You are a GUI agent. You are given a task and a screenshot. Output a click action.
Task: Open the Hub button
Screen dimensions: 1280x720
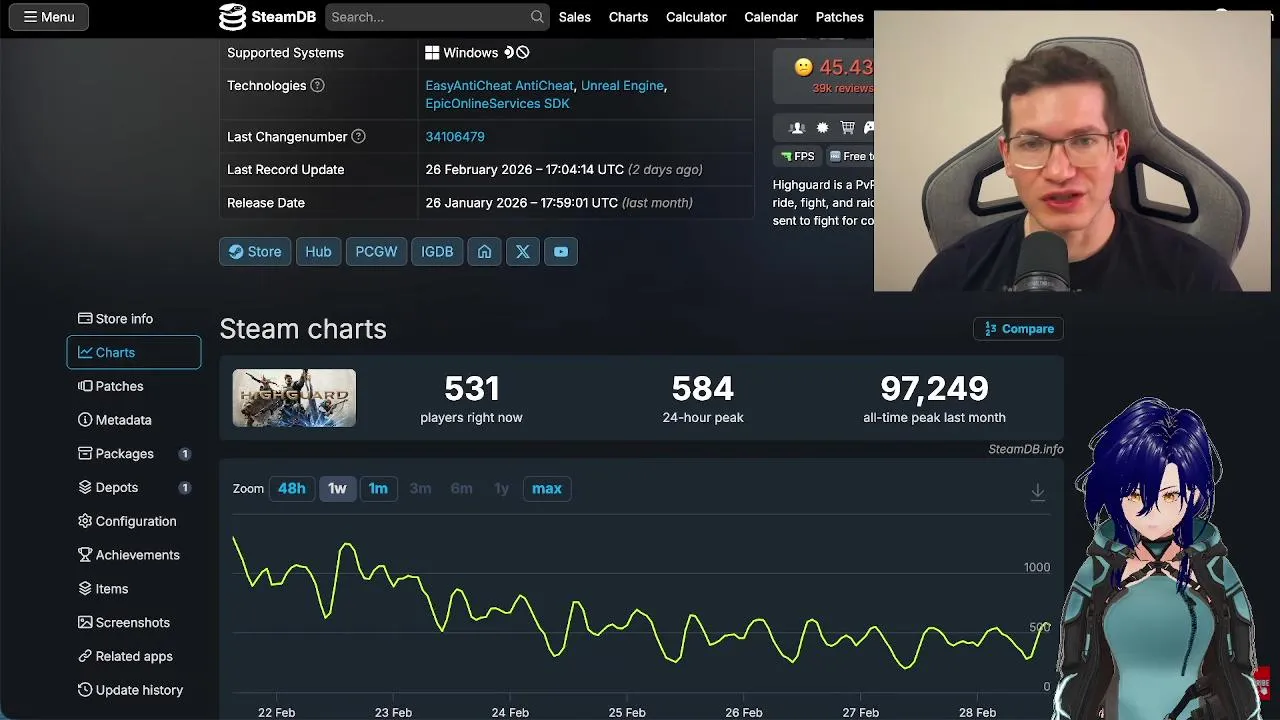point(318,252)
